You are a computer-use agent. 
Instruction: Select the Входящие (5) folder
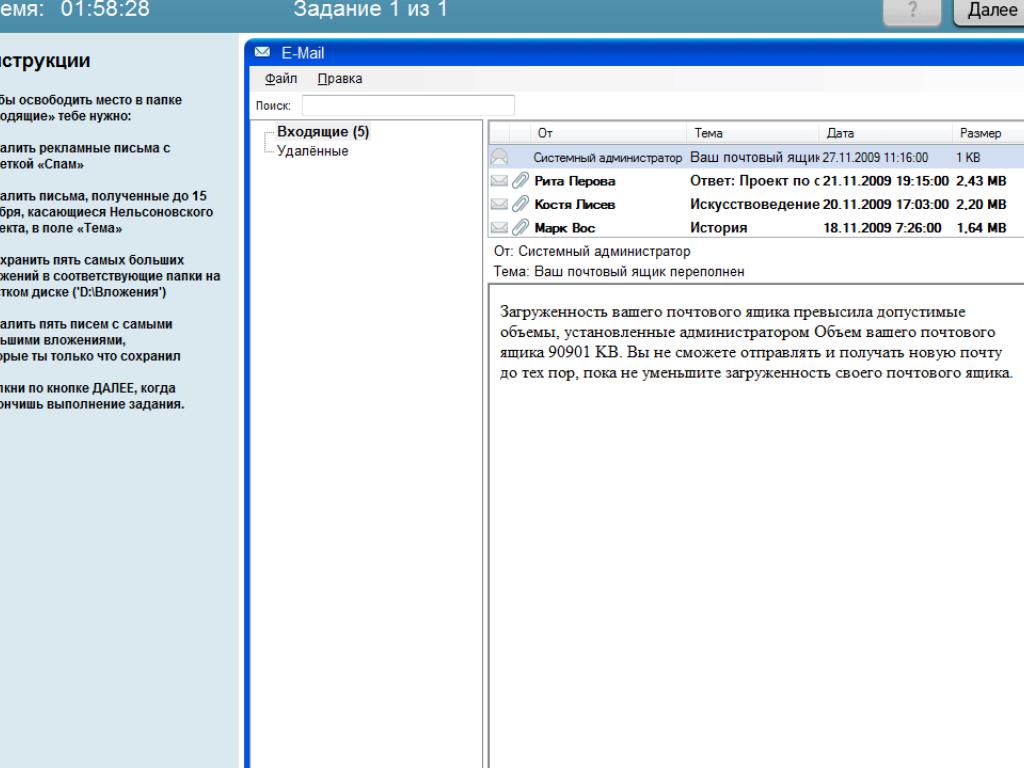(x=323, y=131)
